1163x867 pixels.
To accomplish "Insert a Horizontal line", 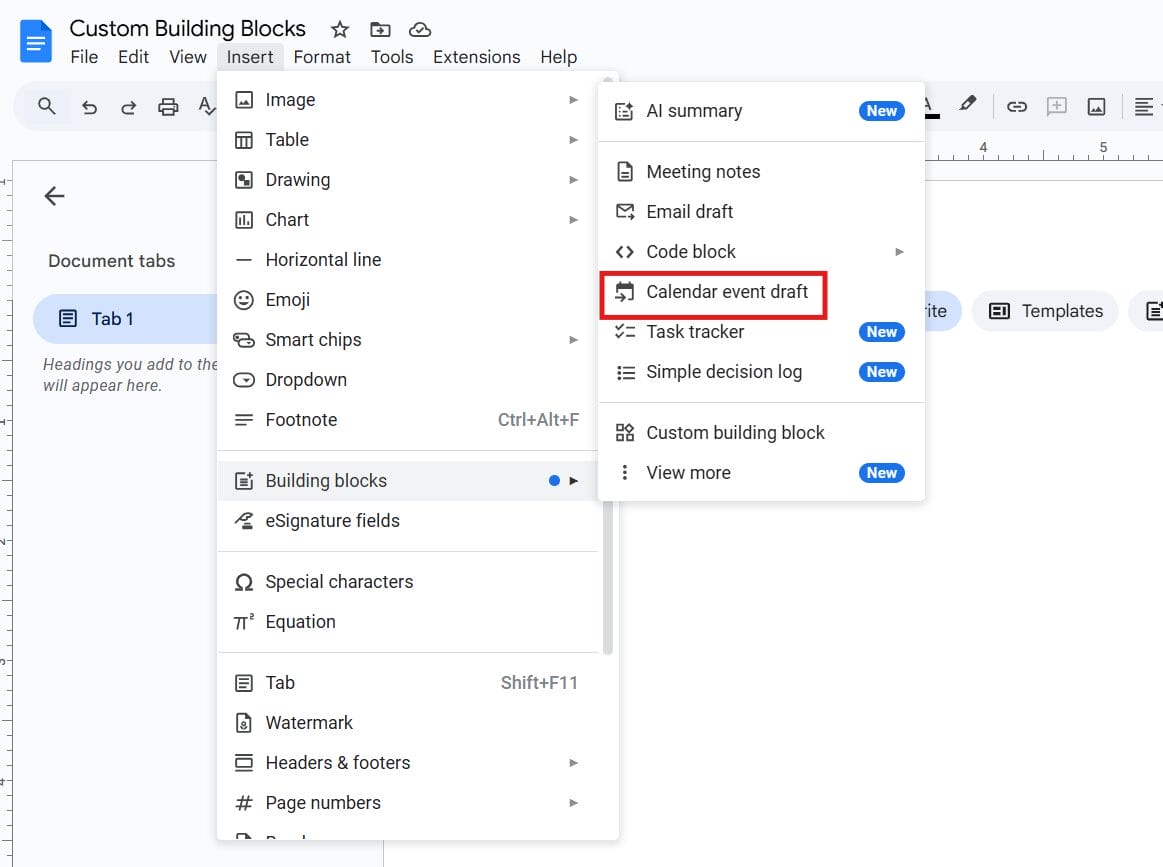I will (x=407, y=260).
